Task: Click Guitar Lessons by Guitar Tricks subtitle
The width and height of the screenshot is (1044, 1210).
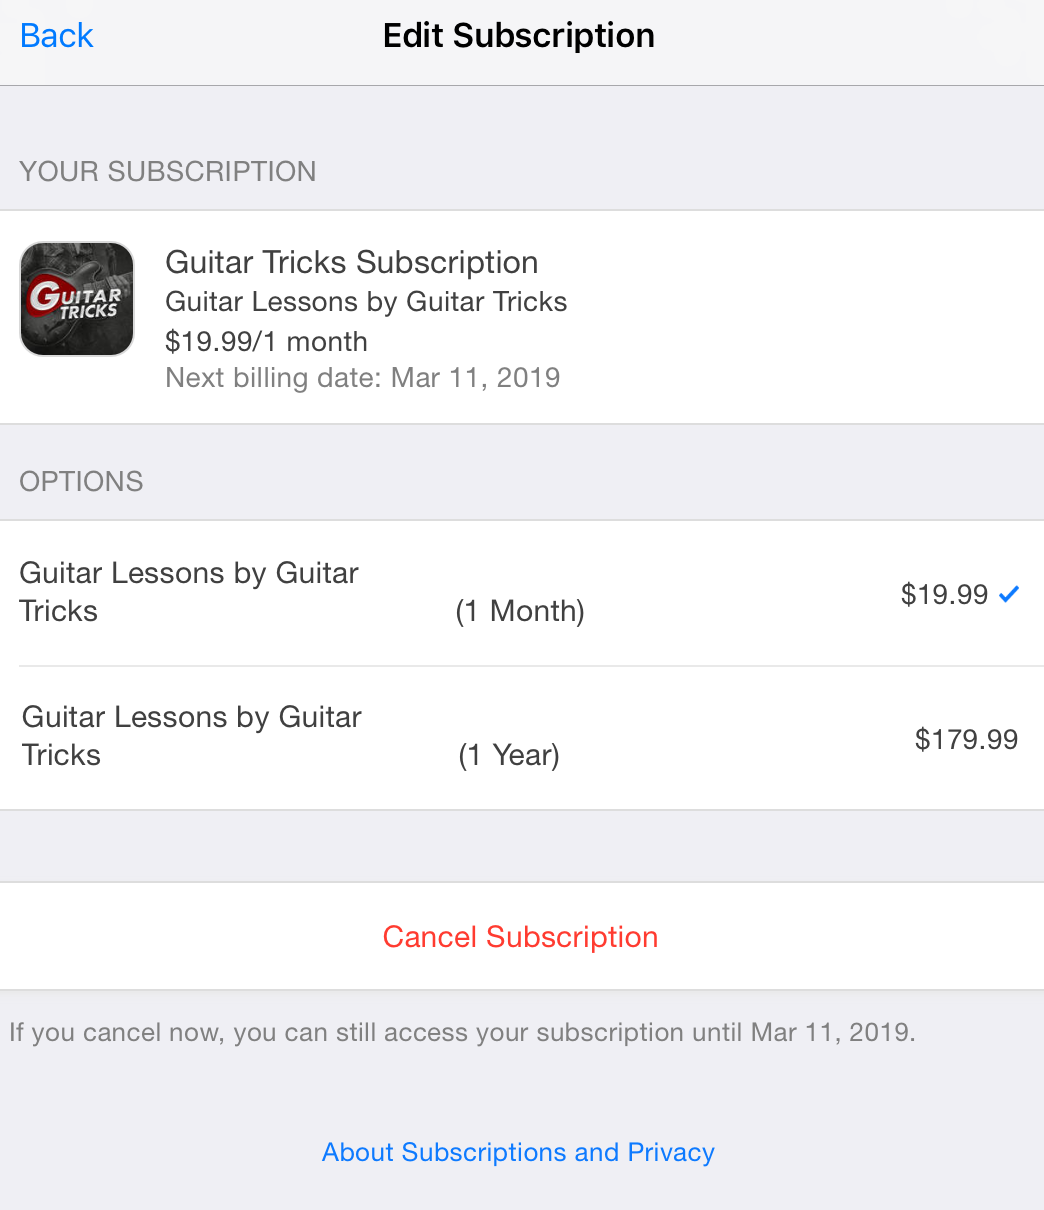Action: pos(366,302)
